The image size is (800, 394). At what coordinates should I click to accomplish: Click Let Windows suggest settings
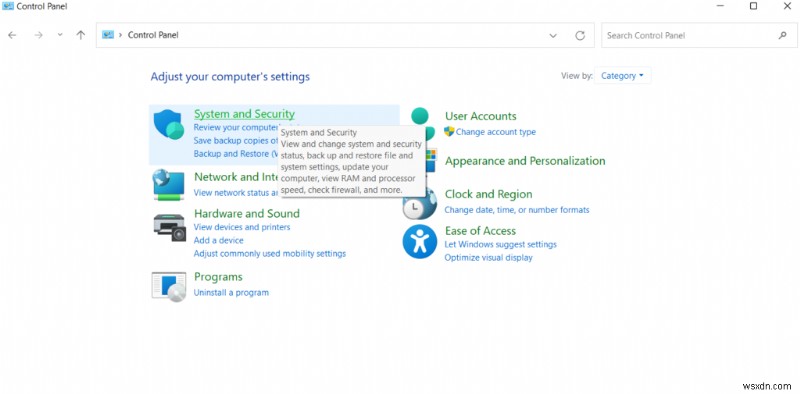[501, 244]
